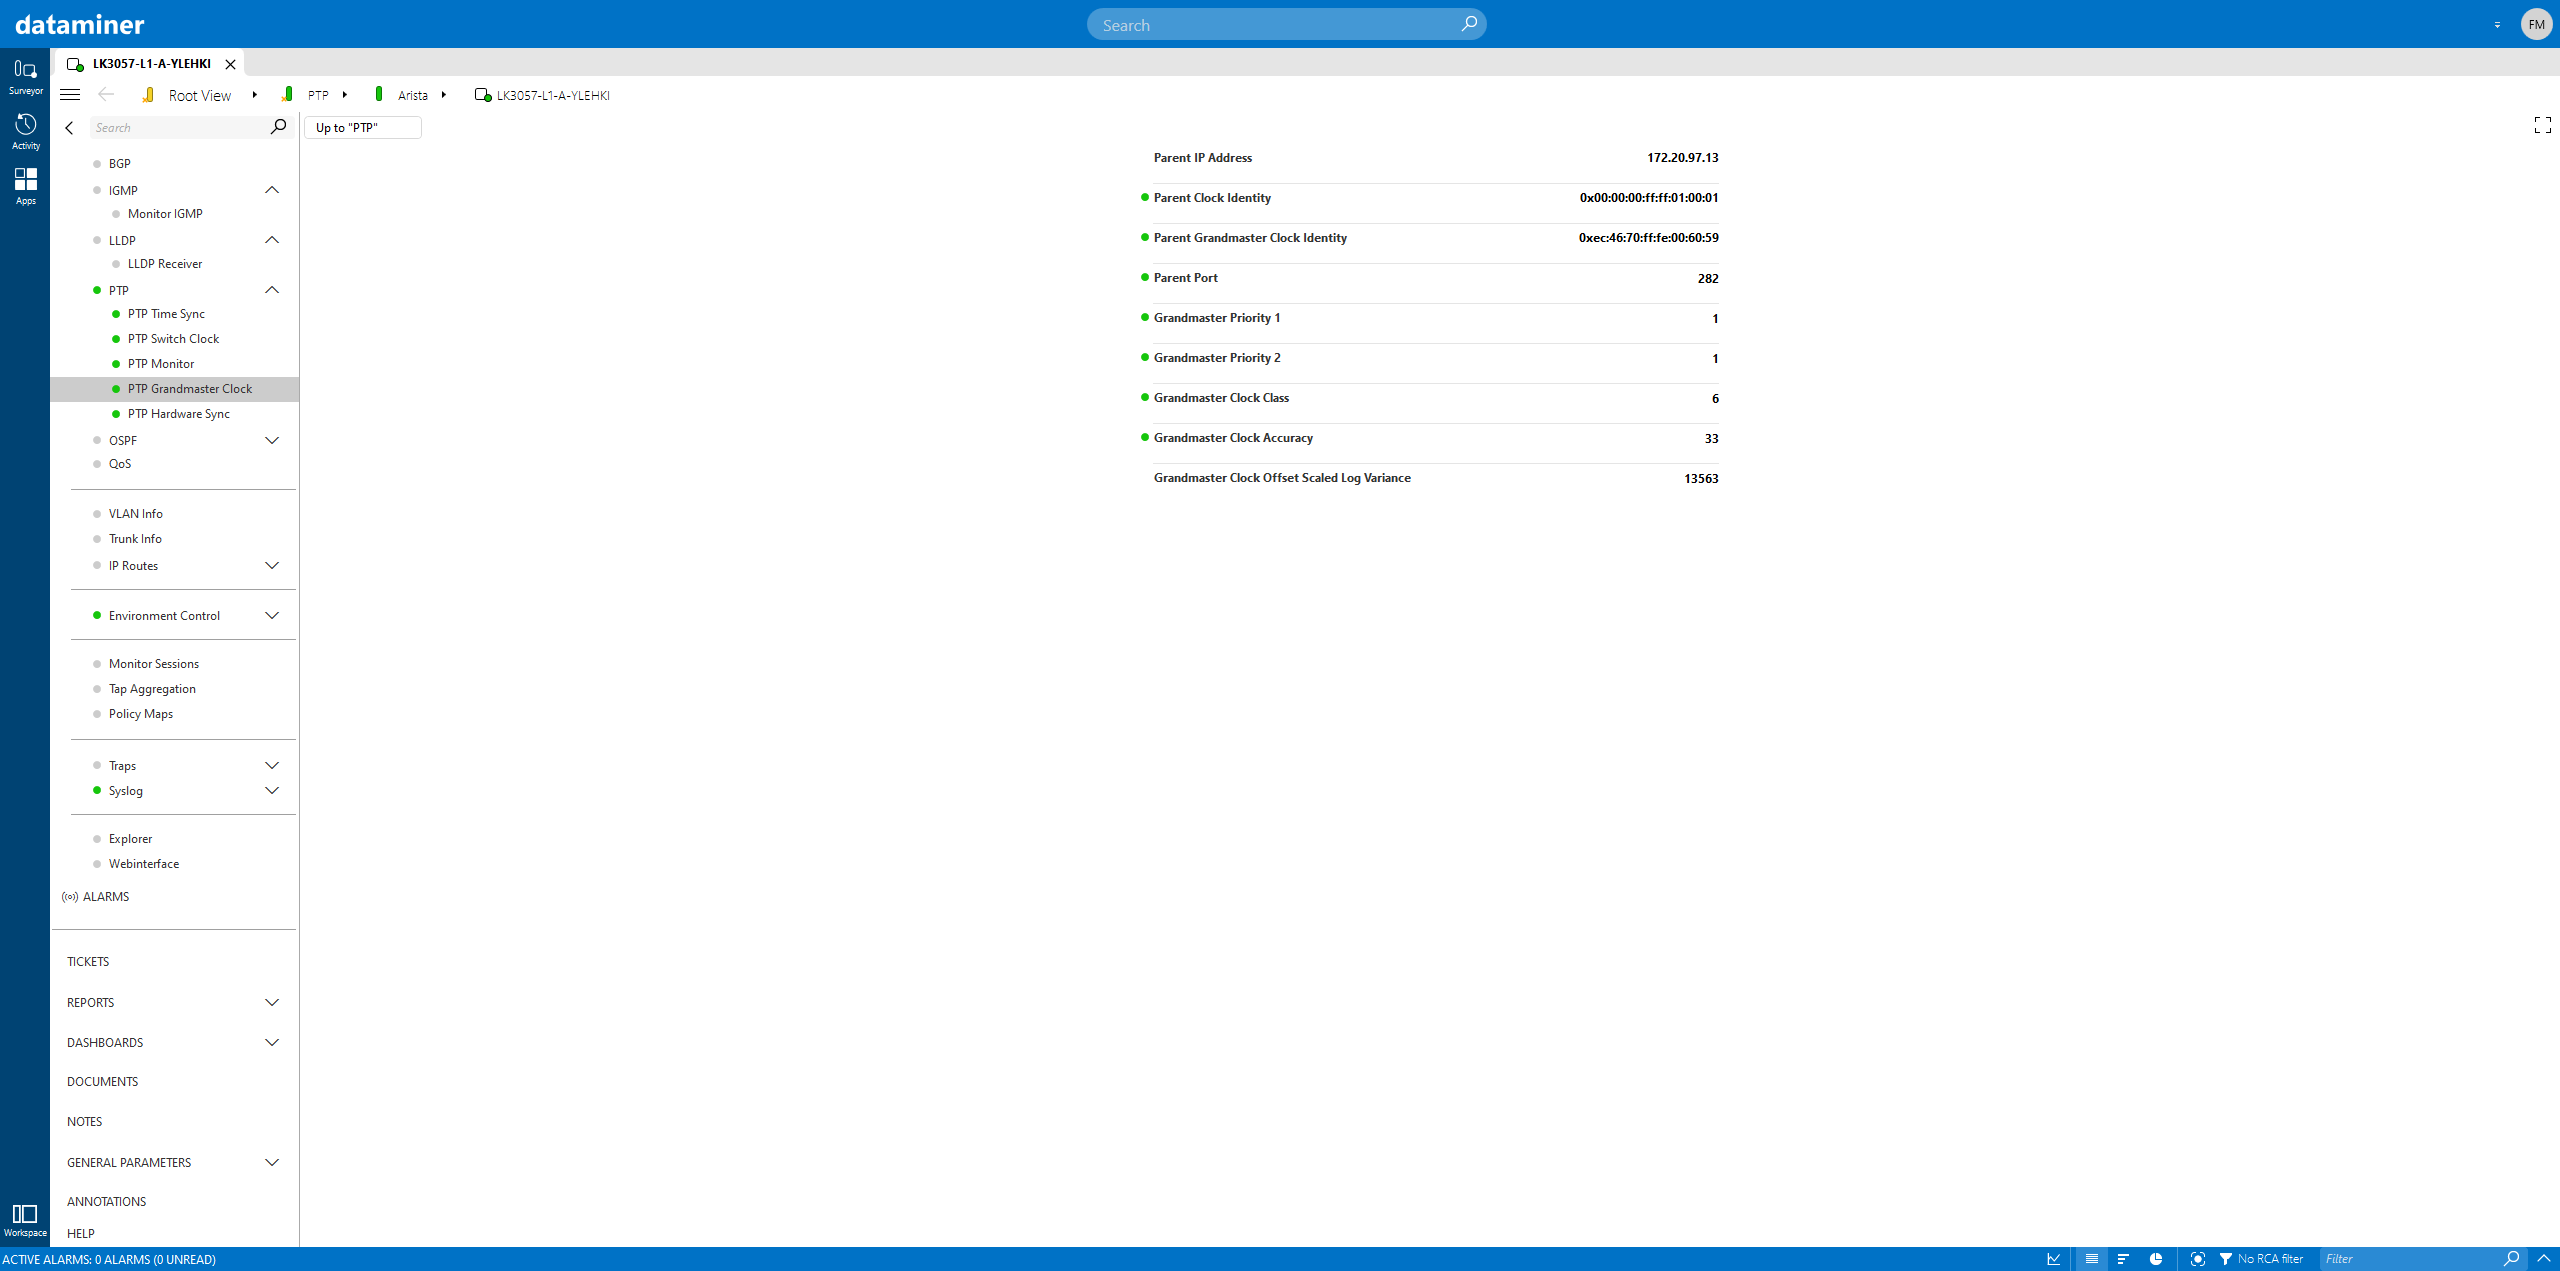Open the TICKETS section

88,962
